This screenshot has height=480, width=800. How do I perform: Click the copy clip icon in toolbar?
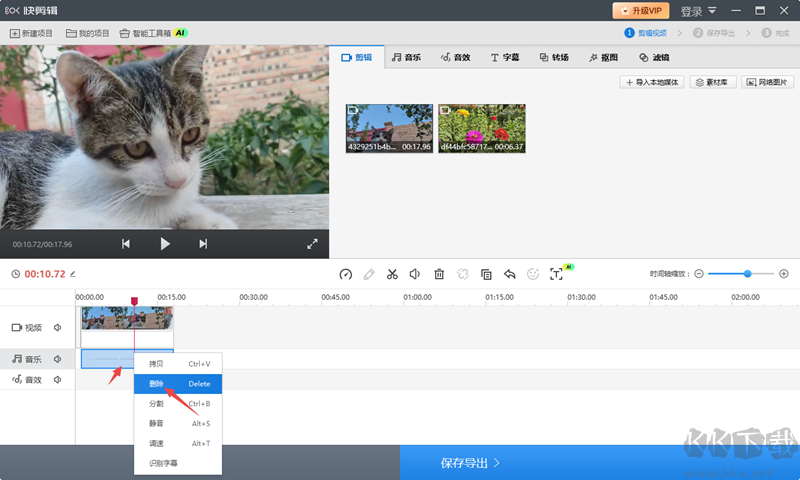[486, 274]
